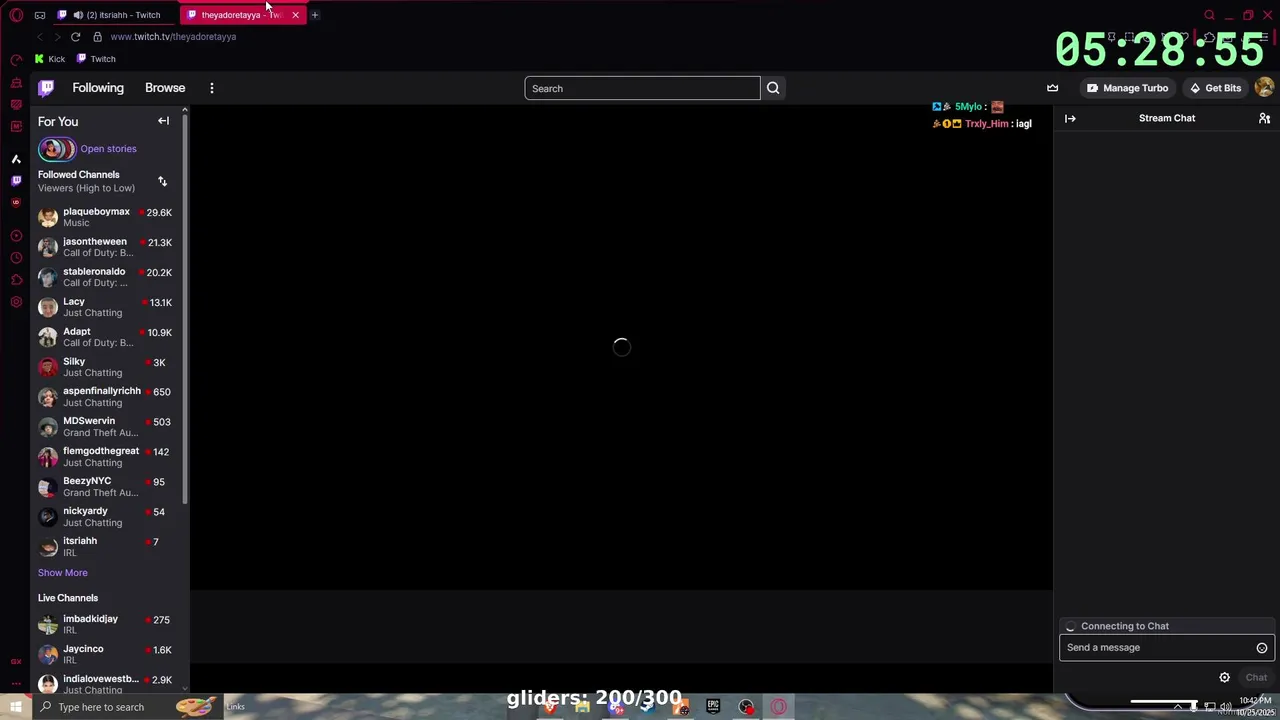This screenshot has height=720, width=1280.
Task: Open Opera GX main menu logo
Action: click(x=16, y=15)
